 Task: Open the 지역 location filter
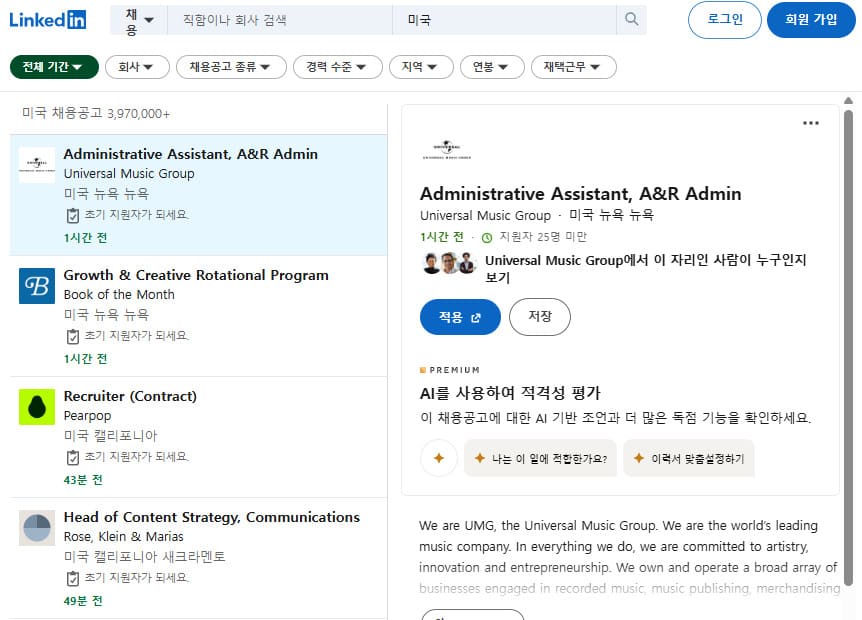pyautogui.click(x=421, y=67)
